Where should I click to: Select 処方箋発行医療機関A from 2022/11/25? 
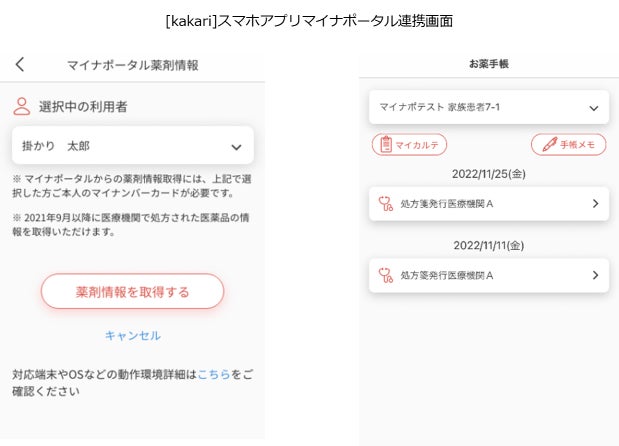click(x=447, y=203)
